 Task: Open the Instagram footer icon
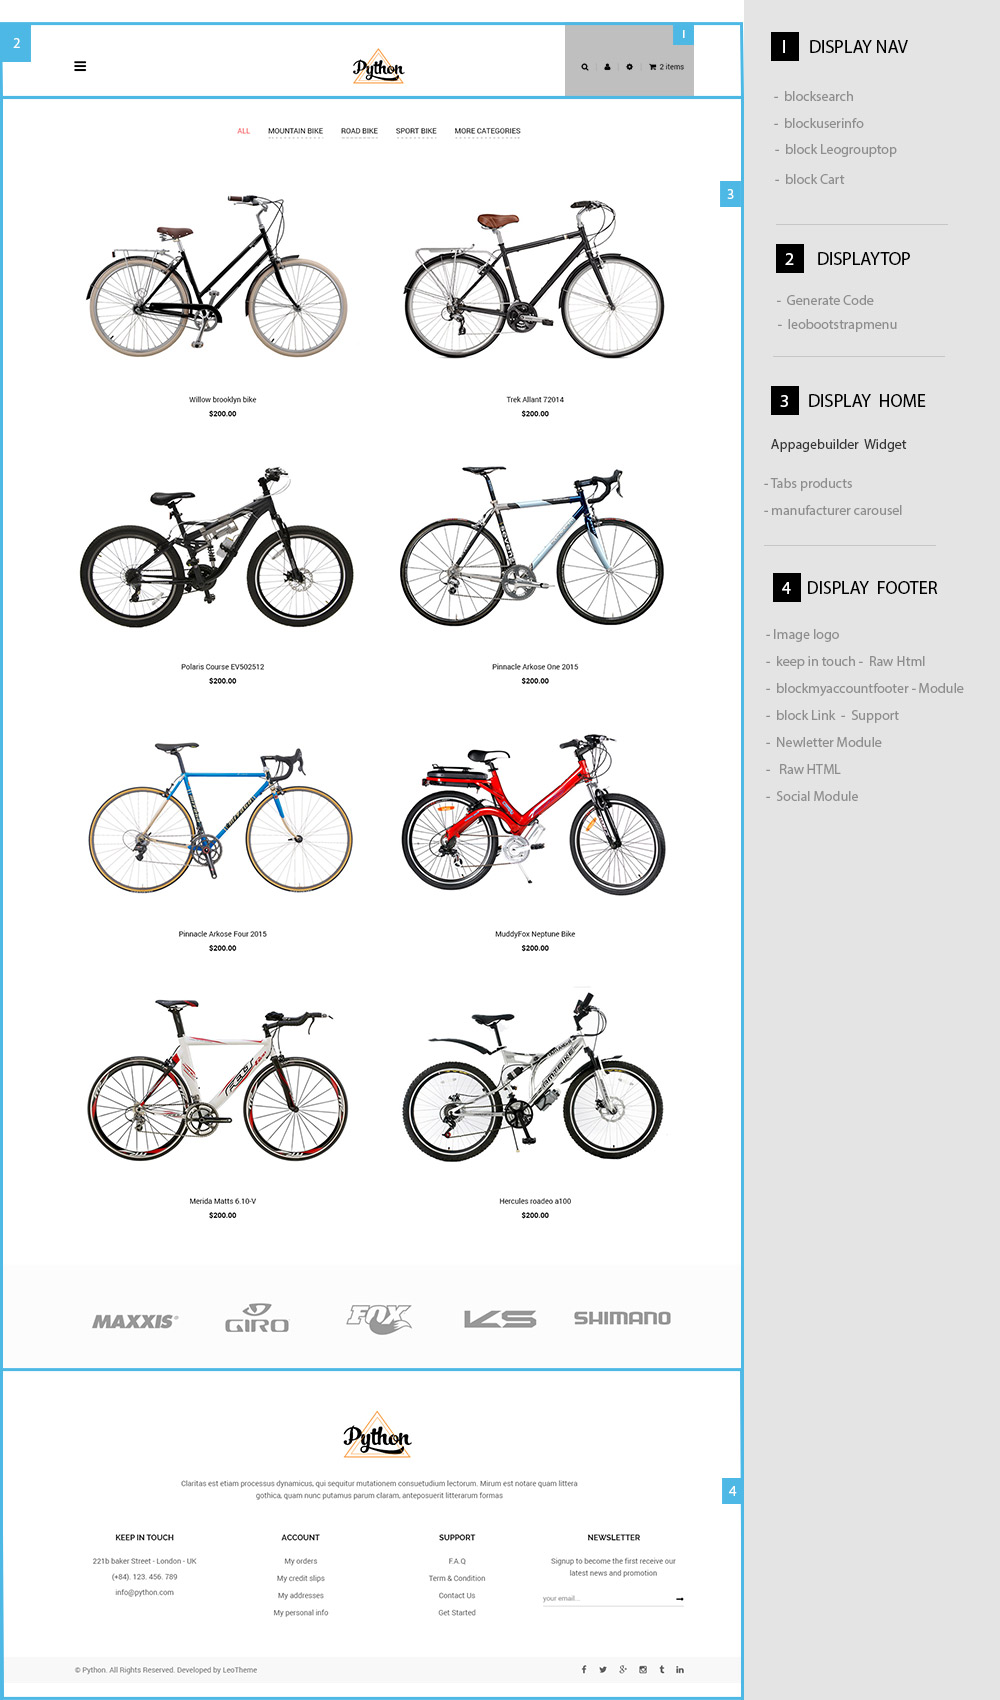[x=643, y=1669]
